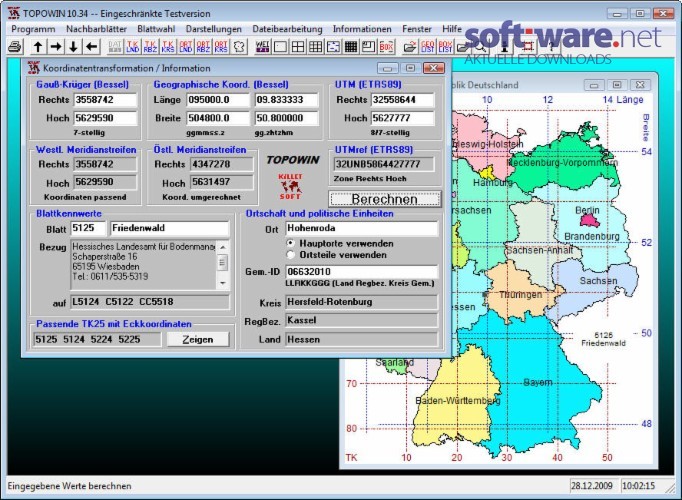Open the Programm menu
The width and height of the screenshot is (682, 500).
[33, 29]
